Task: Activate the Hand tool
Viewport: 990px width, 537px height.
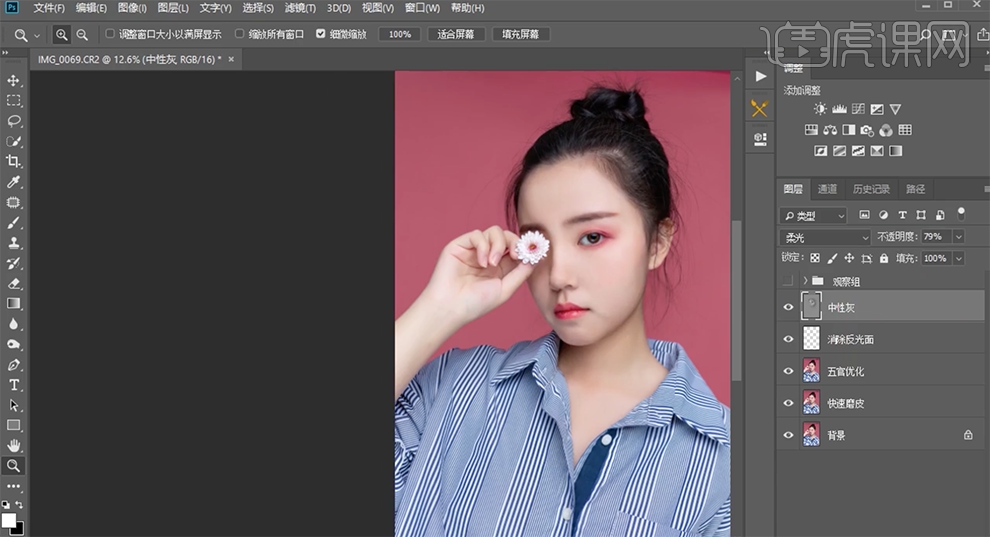Action: coord(14,445)
